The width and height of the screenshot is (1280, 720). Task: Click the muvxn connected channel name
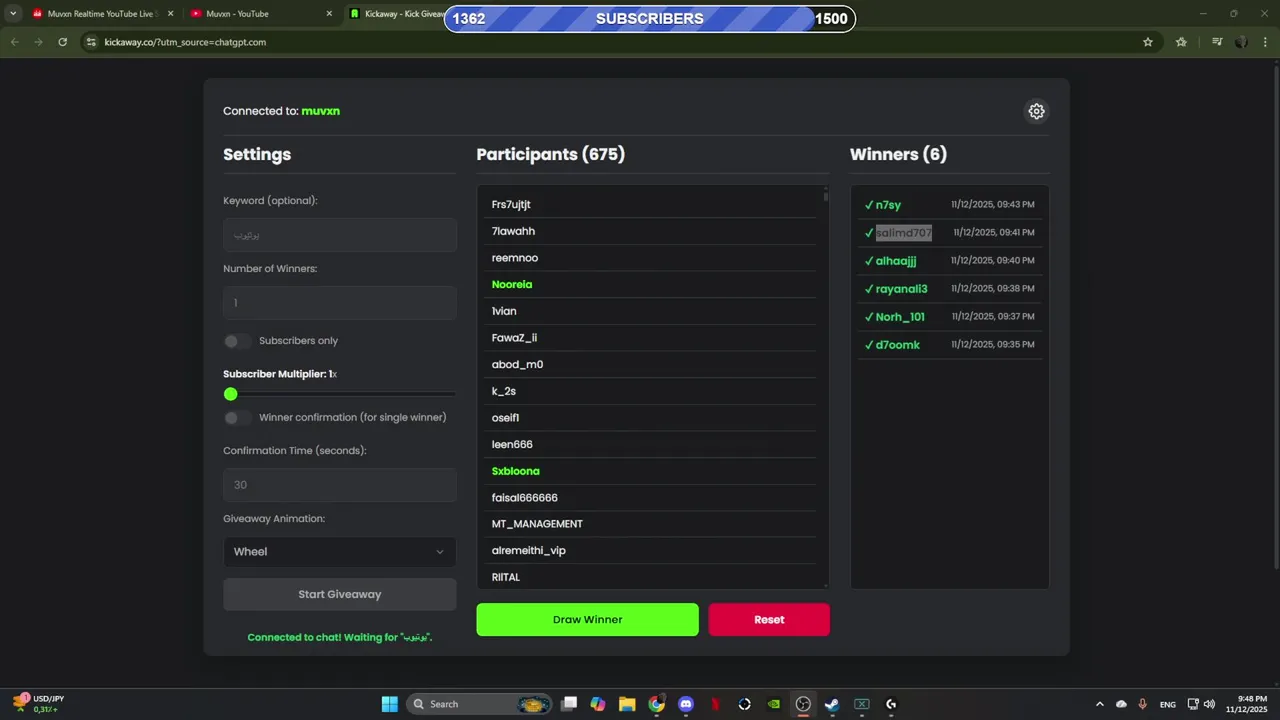coord(321,111)
